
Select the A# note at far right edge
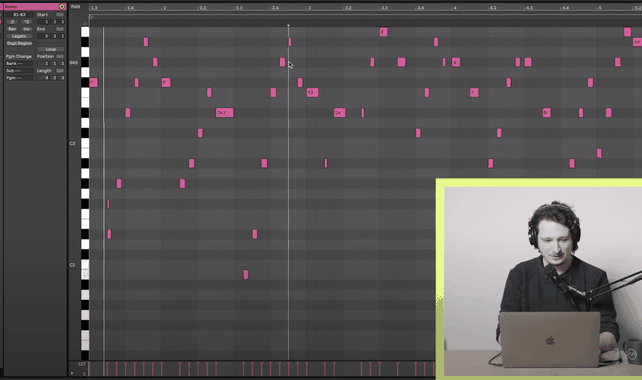coord(637,42)
